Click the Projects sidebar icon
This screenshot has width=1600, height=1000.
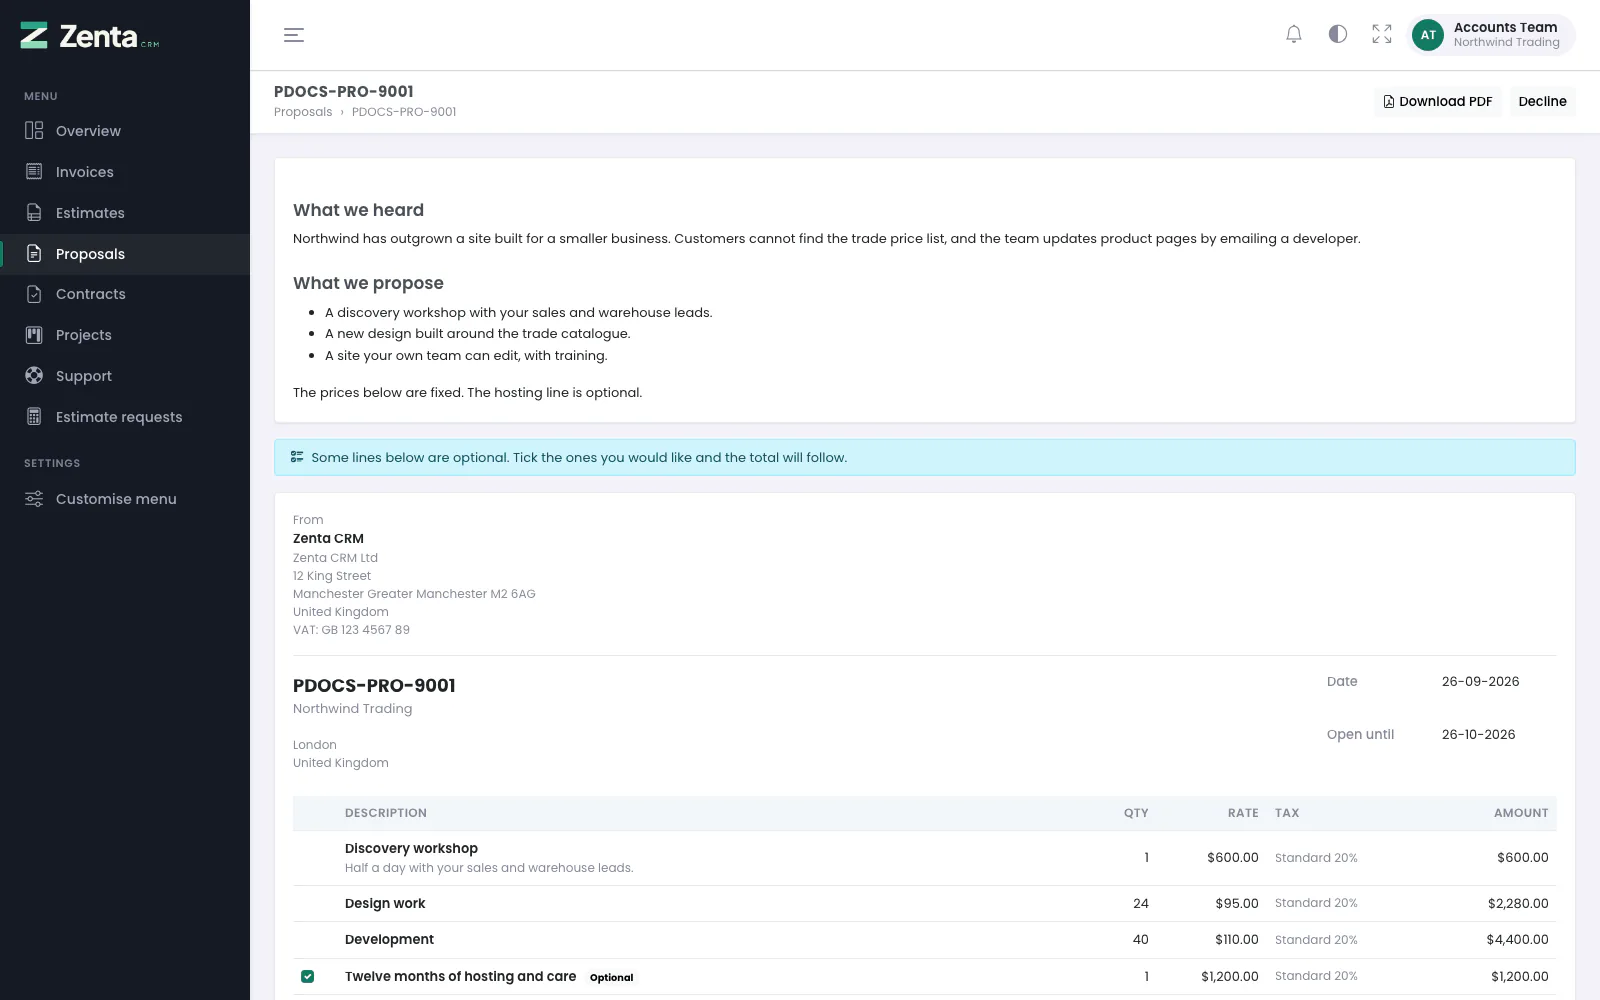coord(34,335)
